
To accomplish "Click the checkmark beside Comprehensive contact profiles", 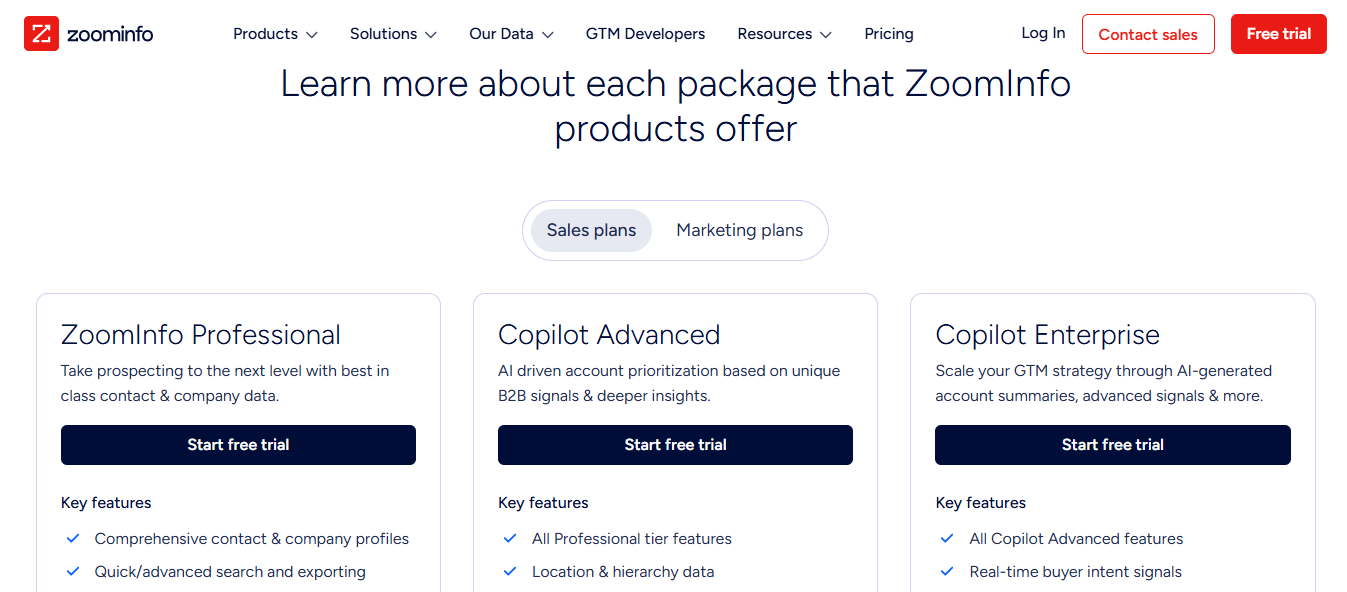I will [x=72, y=538].
